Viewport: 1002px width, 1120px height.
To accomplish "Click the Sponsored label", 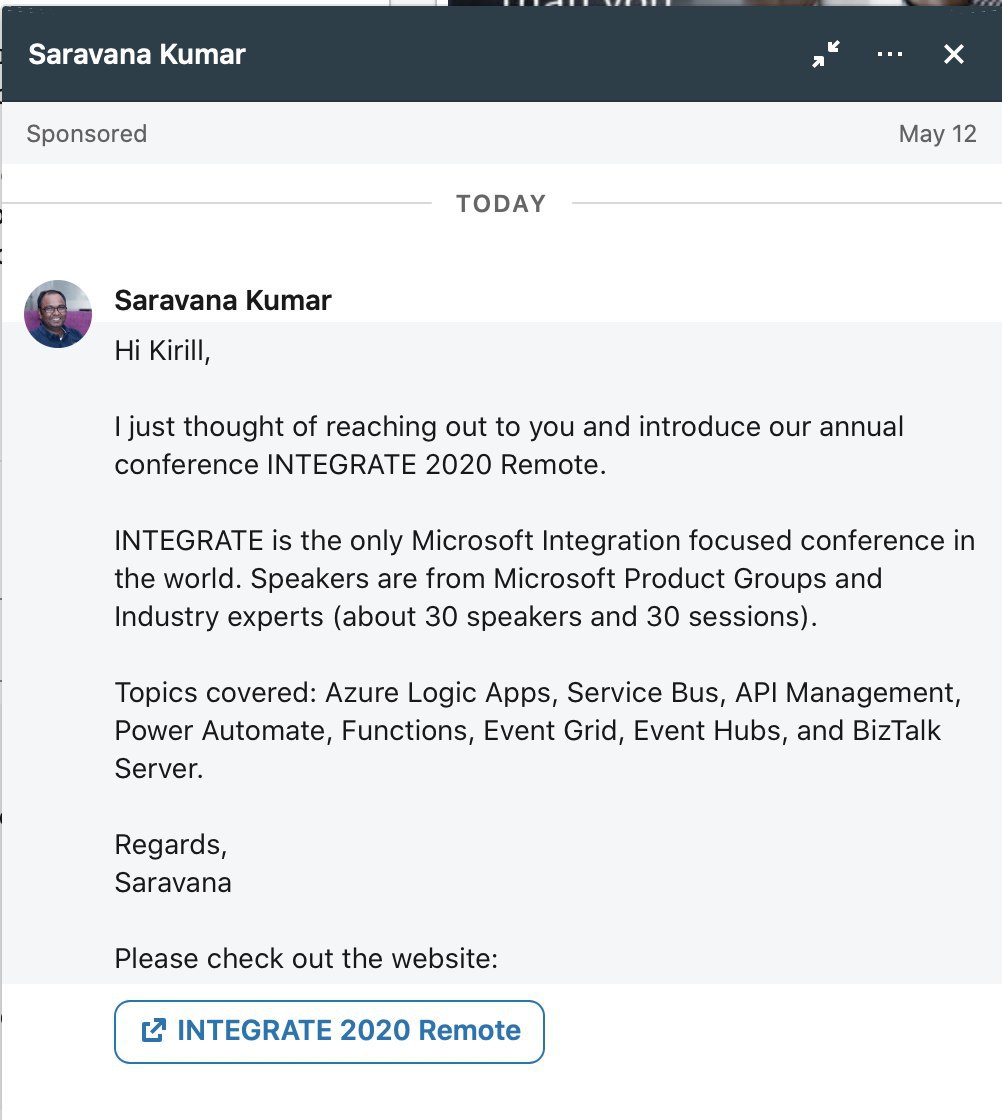I will 87,134.
